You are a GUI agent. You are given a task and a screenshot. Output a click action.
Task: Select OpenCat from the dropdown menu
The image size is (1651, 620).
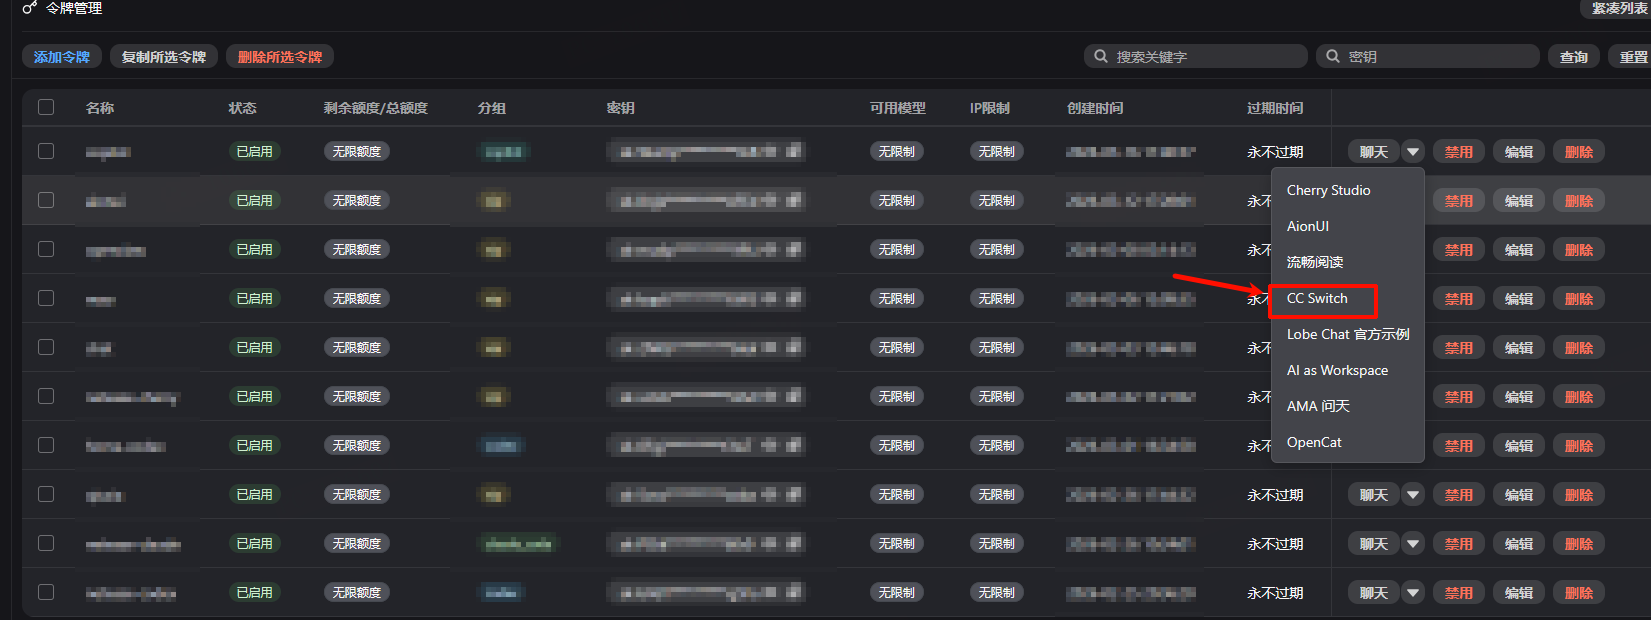[1314, 442]
